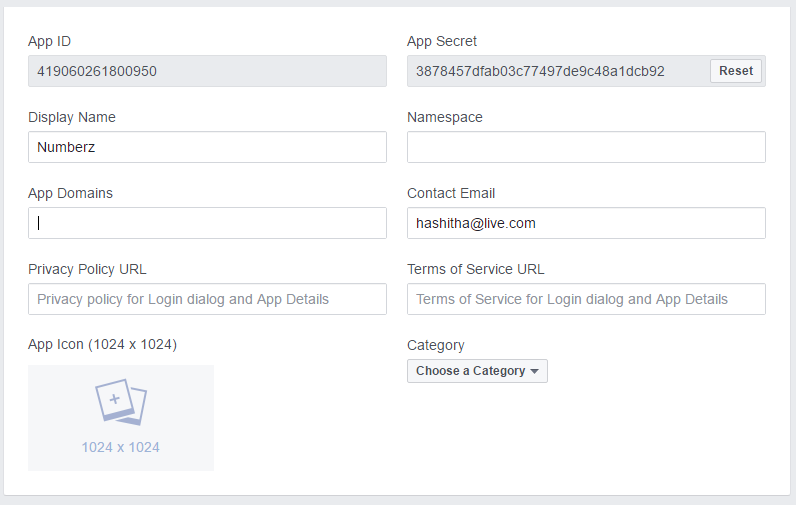Click the Reset button for App Secret
796x505 pixels.
736,71
